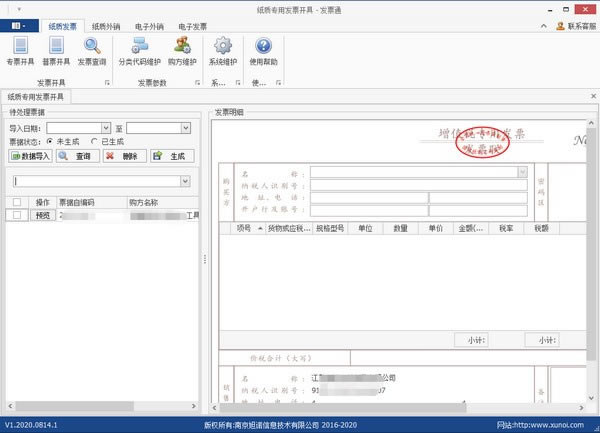
Task: Open 普票开具 ordinary invoice tool
Action: coord(55,51)
